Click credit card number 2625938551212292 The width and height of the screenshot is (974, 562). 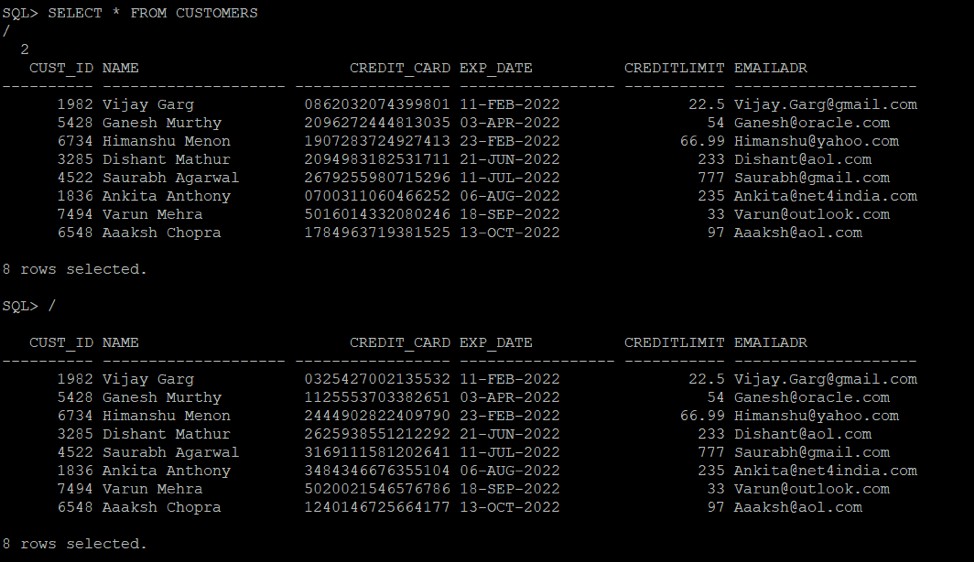coord(377,433)
